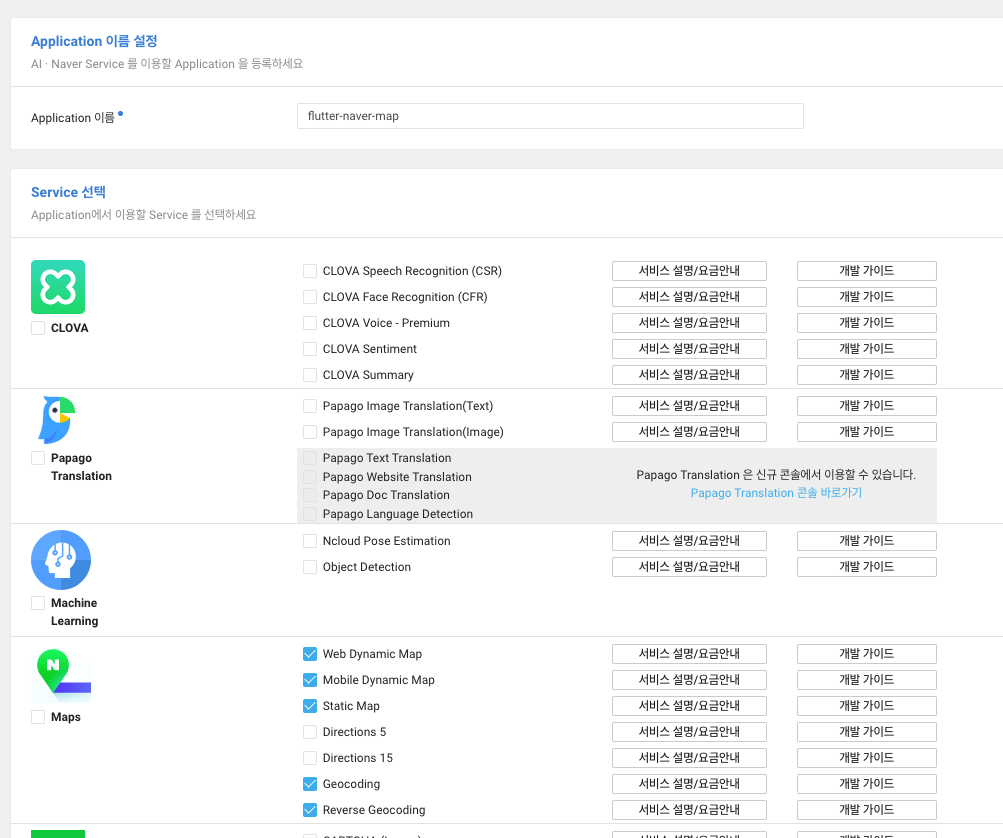Check the CLOVA group checkbox
This screenshot has width=1003, height=838.
click(38, 328)
